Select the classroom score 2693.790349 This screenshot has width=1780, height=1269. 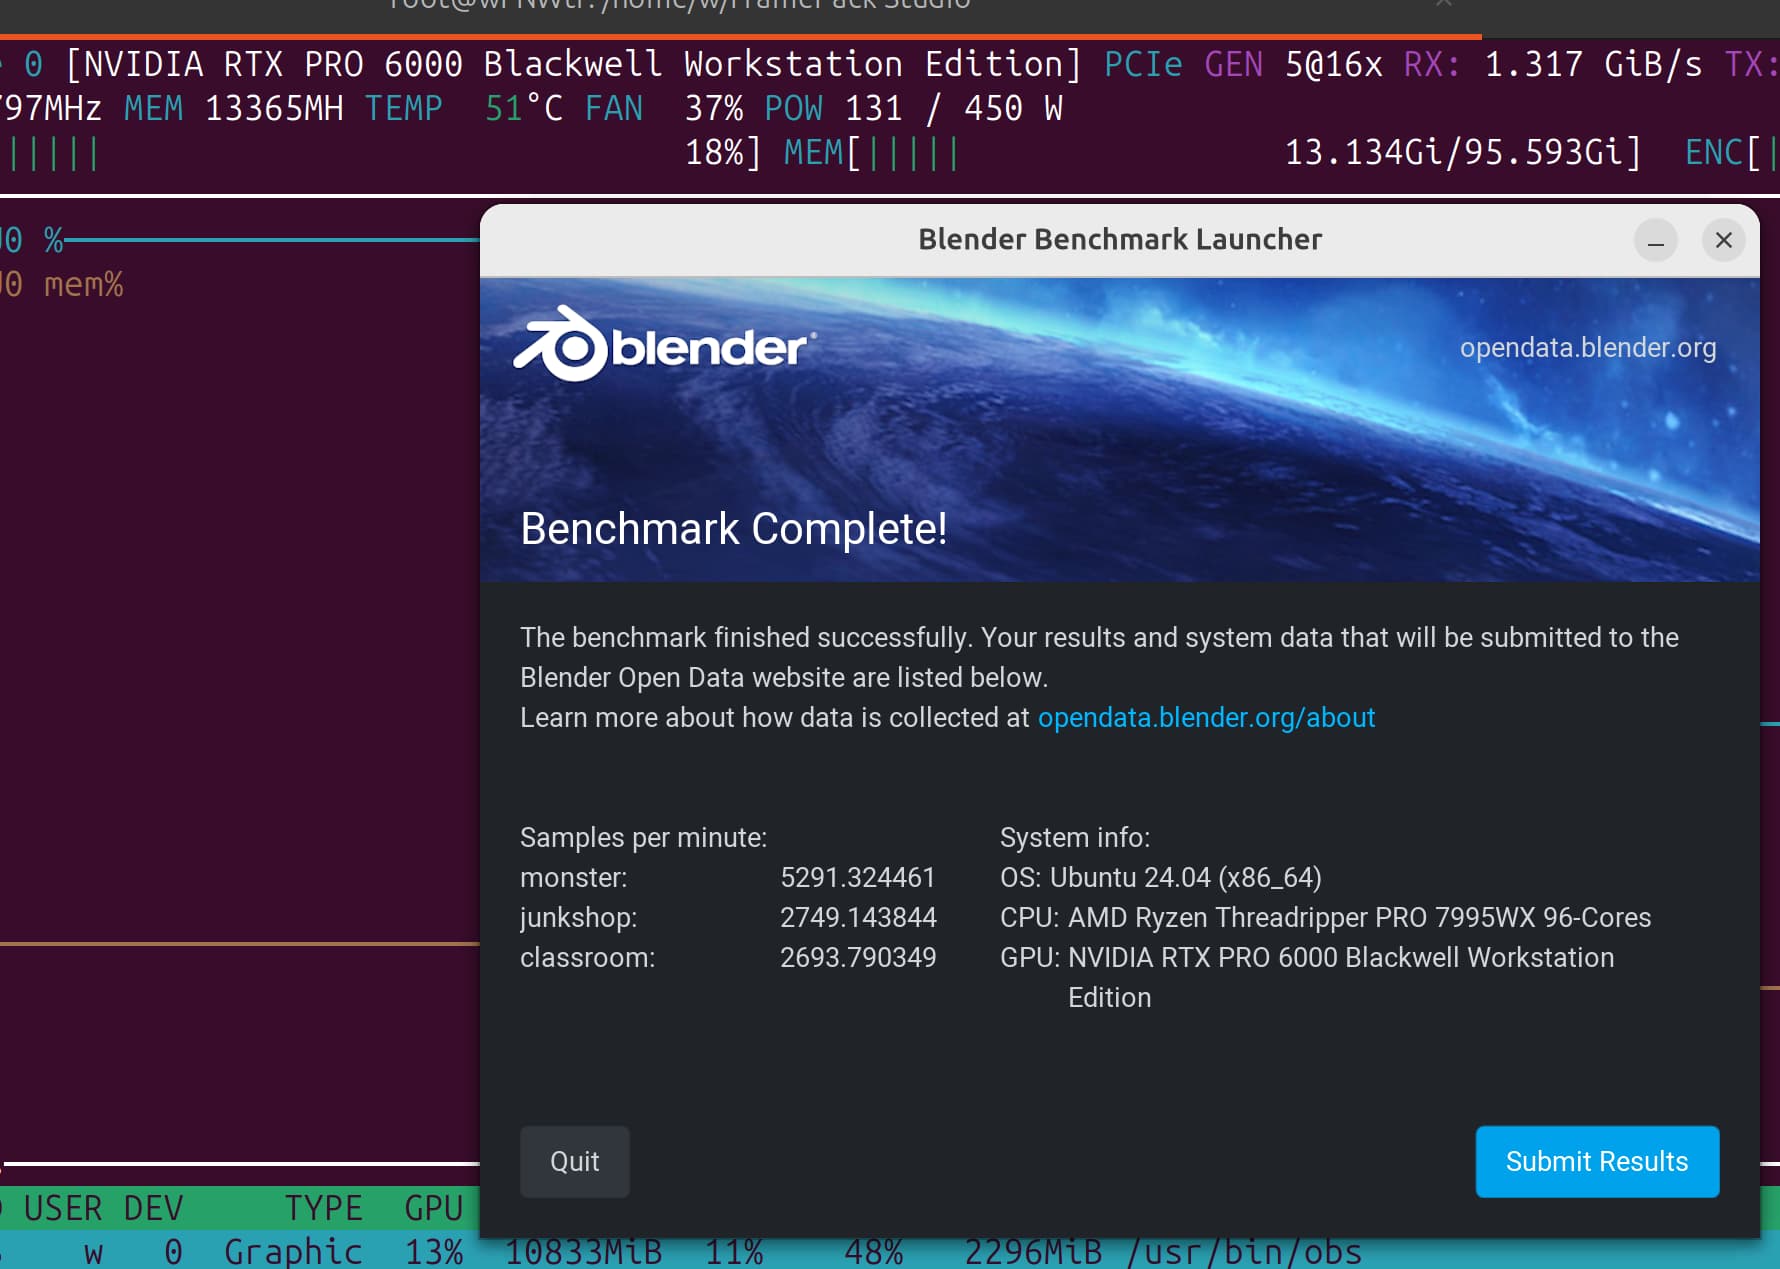click(858, 957)
